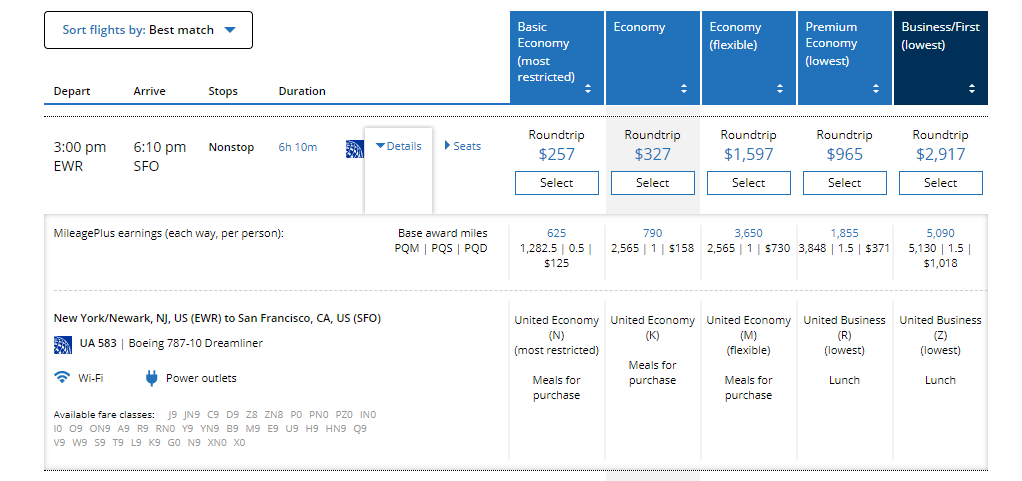Select the $327 Economy fare
This screenshot has width=1022, height=481.
point(652,183)
